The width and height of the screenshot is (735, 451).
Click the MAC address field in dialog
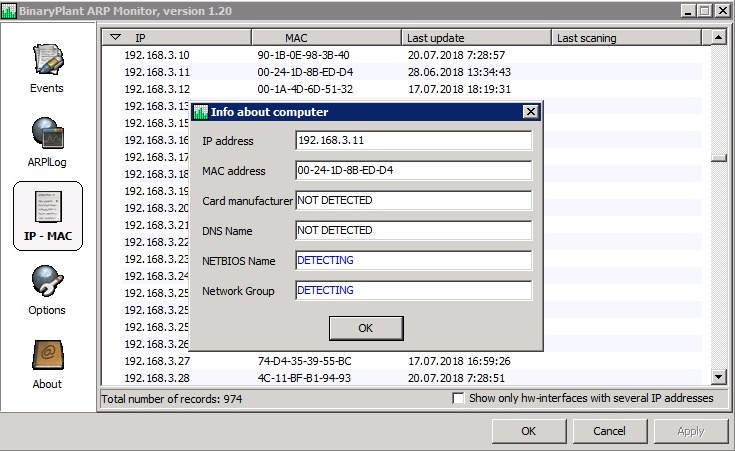(x=413, y=170)
